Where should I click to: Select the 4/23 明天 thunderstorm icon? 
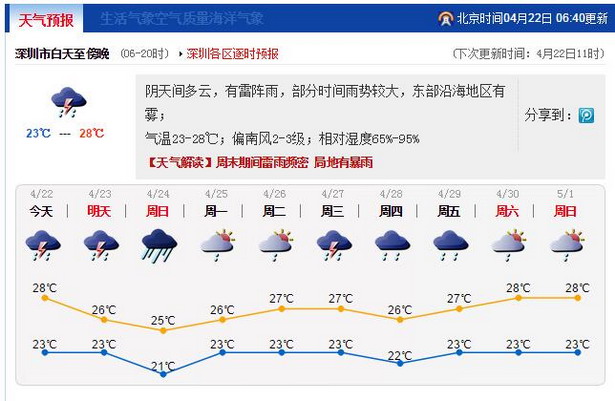(x=100, y=244)
